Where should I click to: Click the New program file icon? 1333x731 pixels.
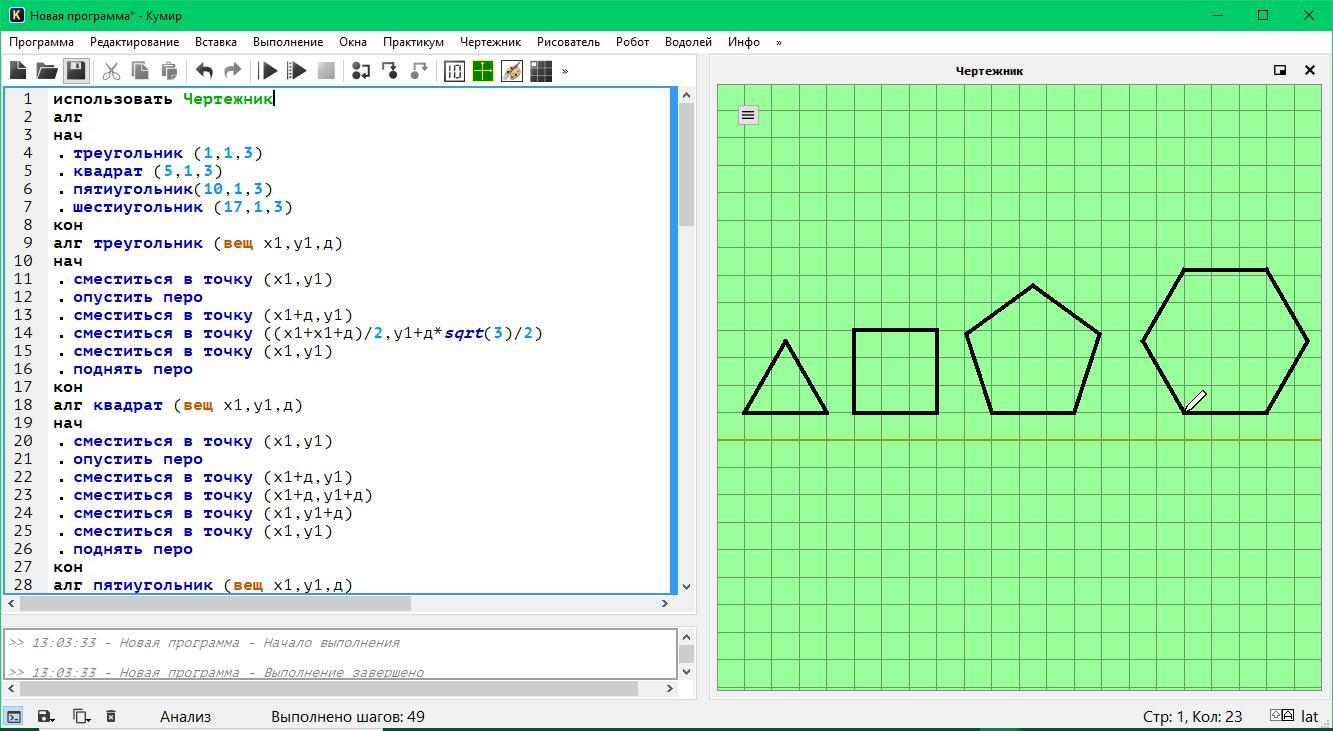18,71
